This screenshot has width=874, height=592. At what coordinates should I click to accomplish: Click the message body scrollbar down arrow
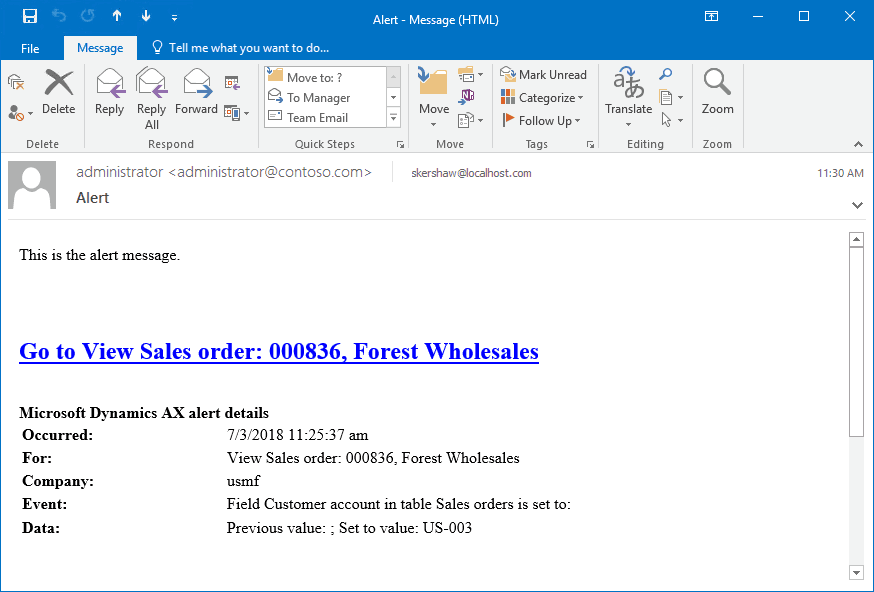point(856,572)
